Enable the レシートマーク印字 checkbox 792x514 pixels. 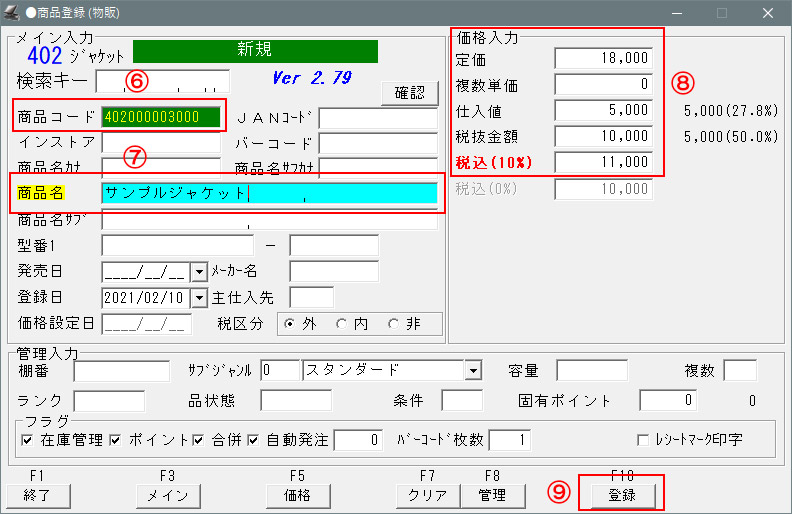coord(644,440)
